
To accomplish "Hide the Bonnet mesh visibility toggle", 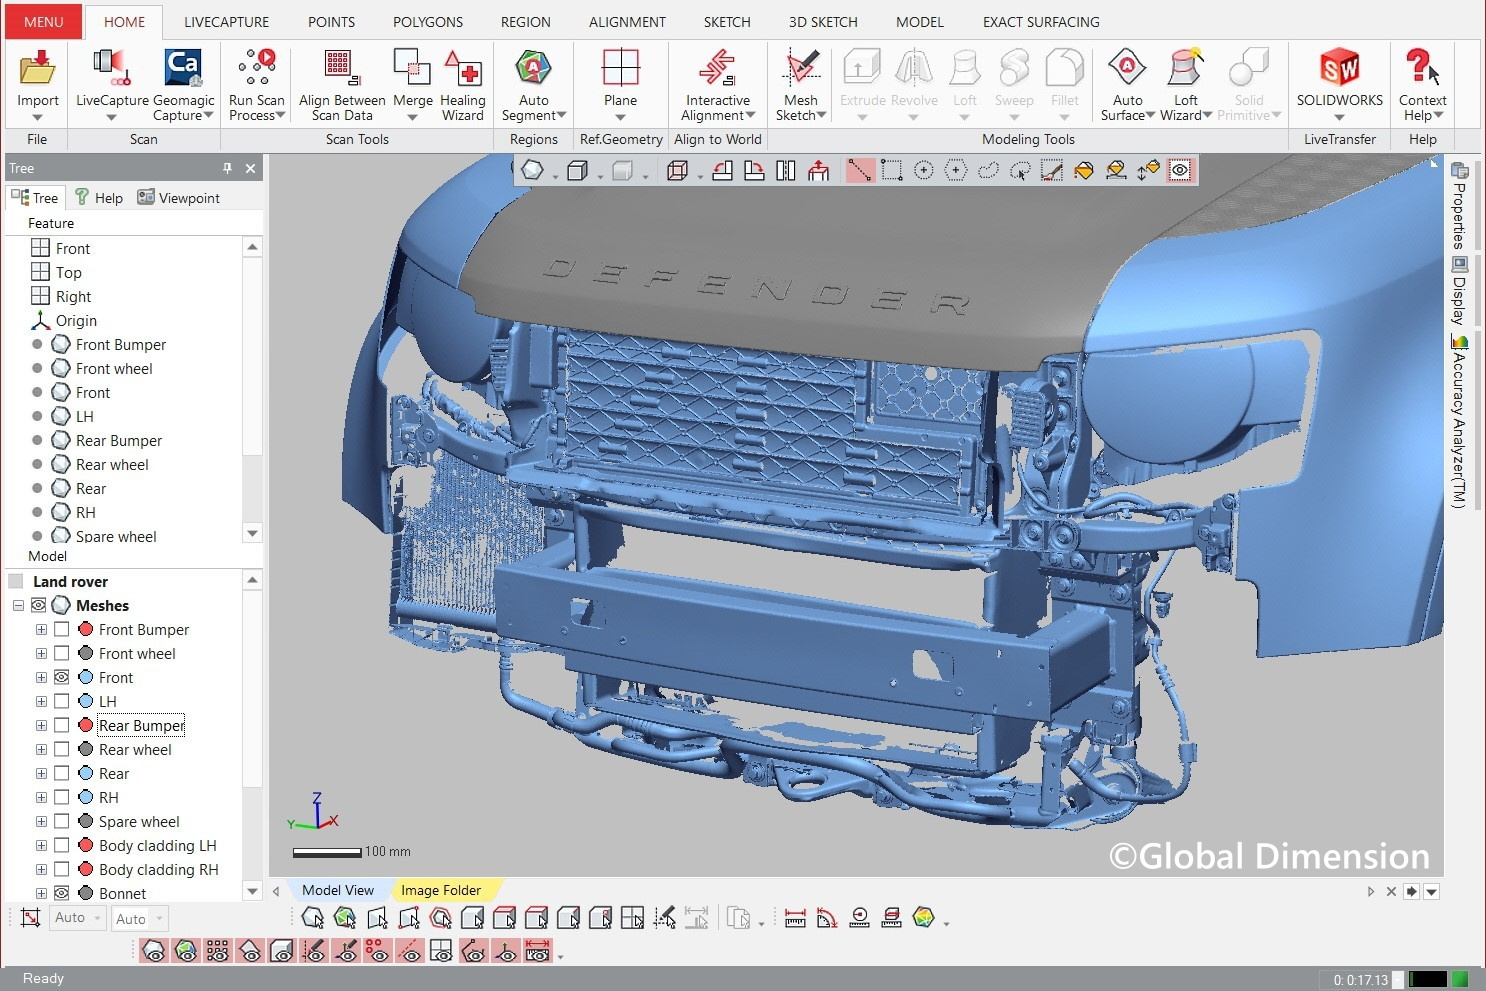I will 61,893.
